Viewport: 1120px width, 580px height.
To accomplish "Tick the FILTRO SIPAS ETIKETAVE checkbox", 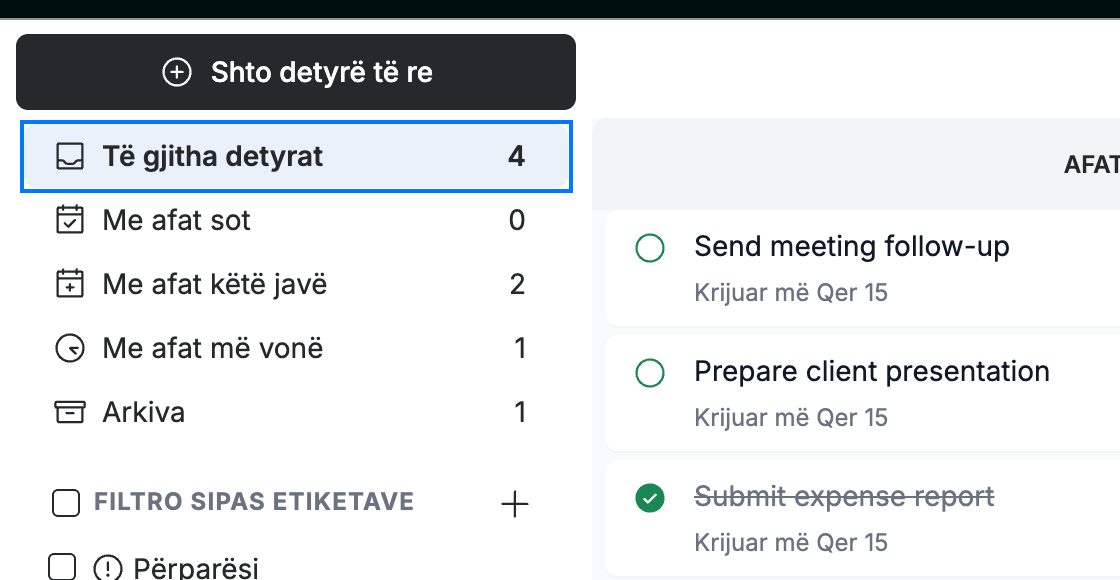I will (x=66, y=502).
